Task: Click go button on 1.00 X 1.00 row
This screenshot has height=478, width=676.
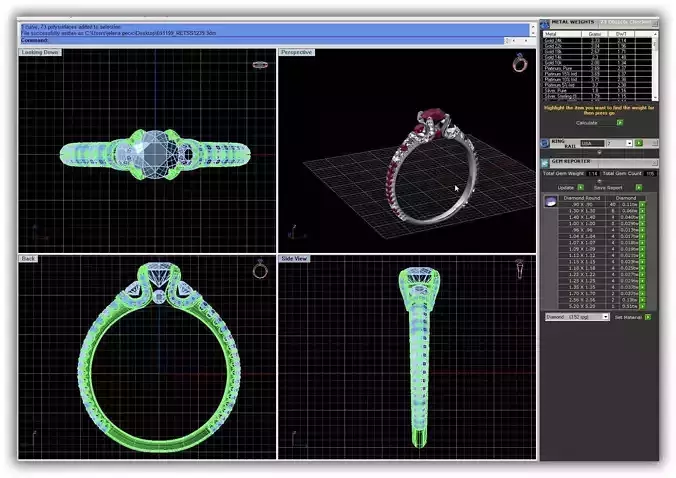Action: coord(642,223)
